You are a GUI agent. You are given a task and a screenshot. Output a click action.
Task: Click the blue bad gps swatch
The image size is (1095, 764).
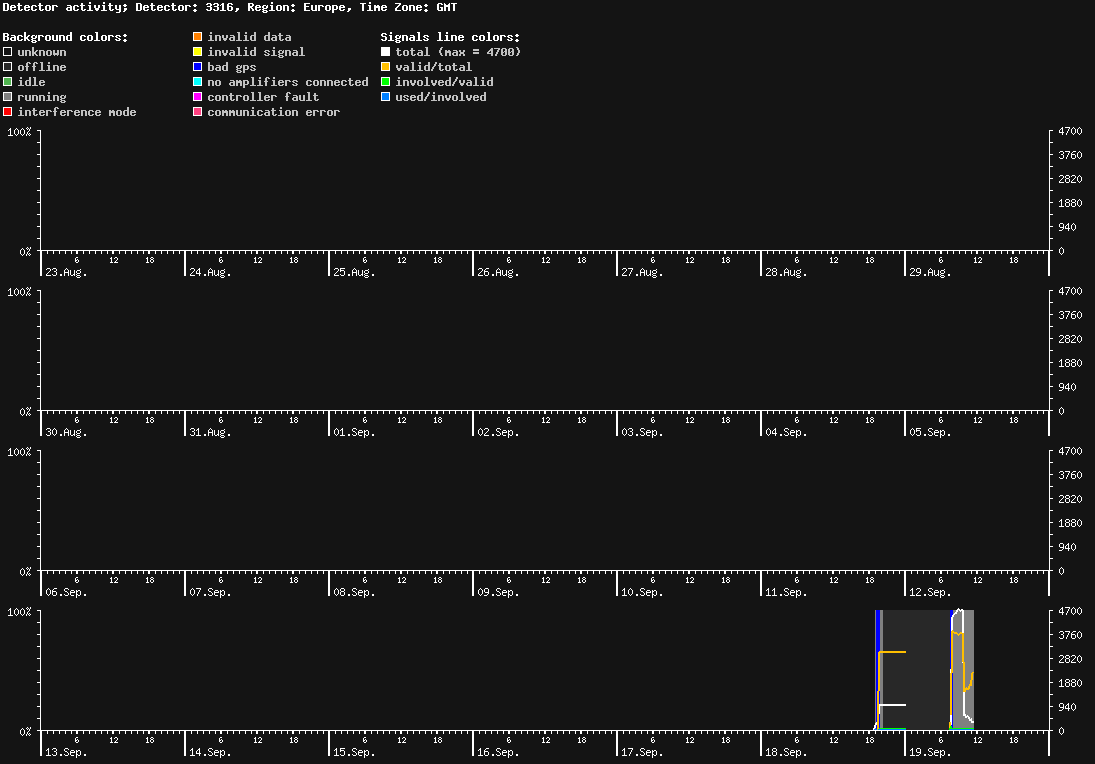coord(198,67)
